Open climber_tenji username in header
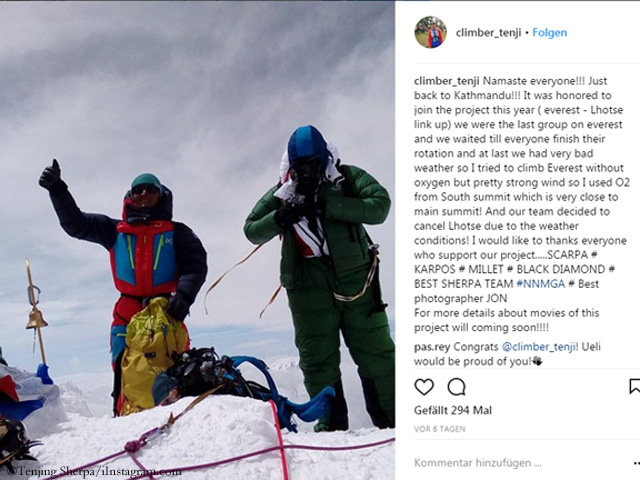 488,33
